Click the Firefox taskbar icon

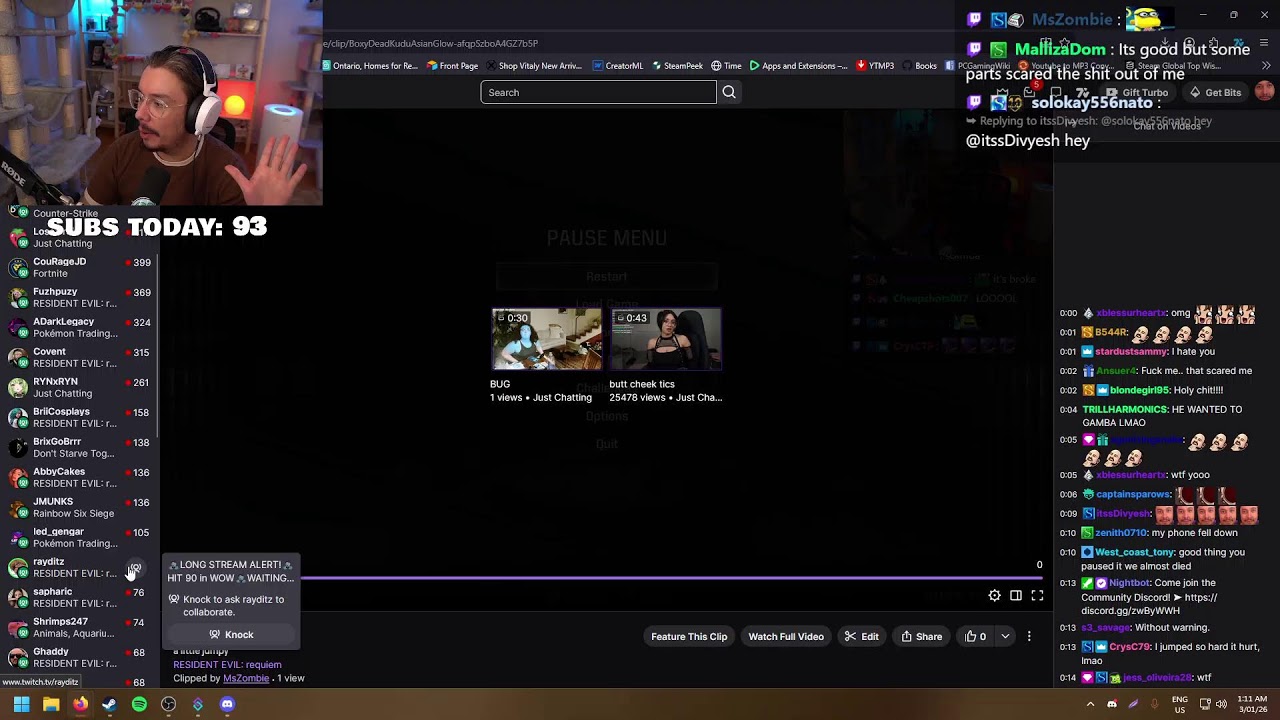pyautogui.click(x=80, y=704)
